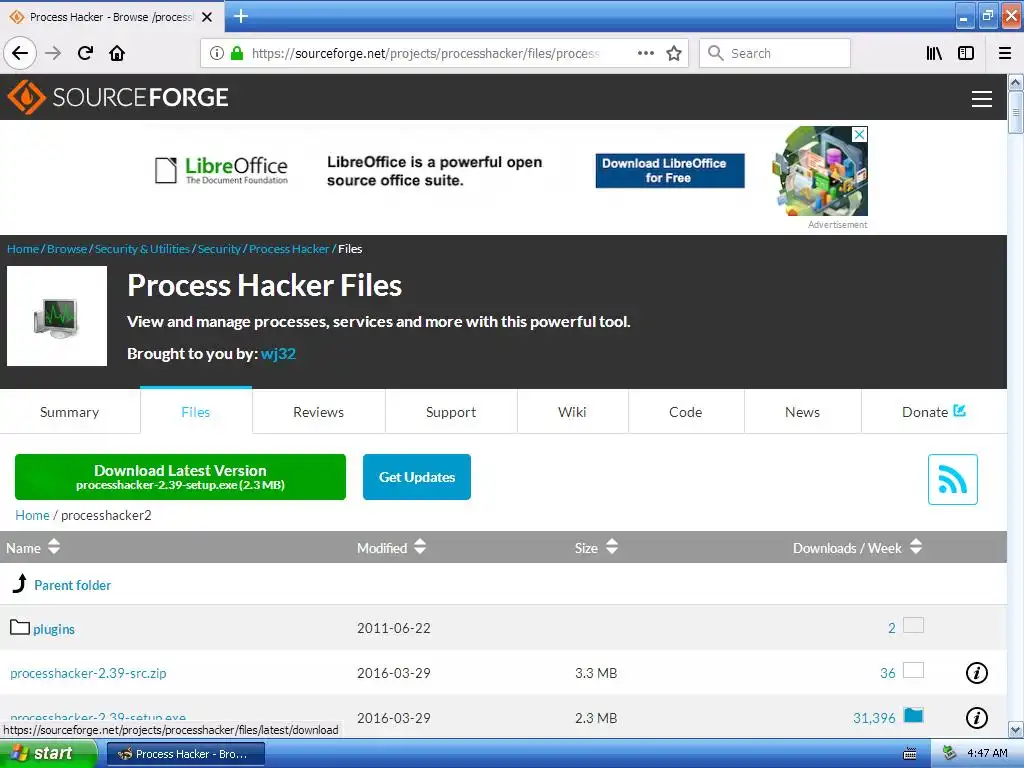The height and width of the screenshot is (768, 1024).
Task: Open the SourceForge site hamburger menu
Action: [x=982, y=99]
